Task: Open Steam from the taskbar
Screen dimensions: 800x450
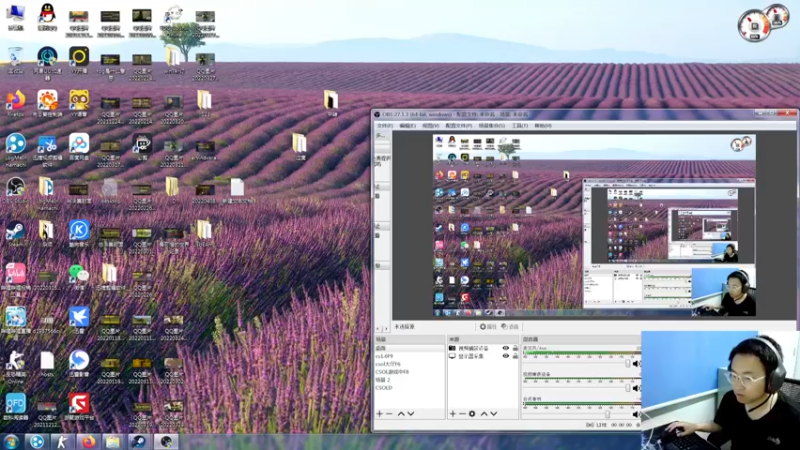Action: tap(138, 441)
